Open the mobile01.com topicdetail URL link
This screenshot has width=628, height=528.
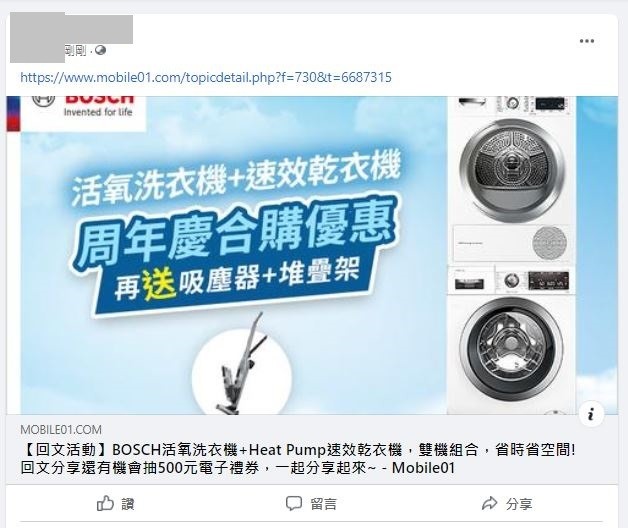(206, 77)
